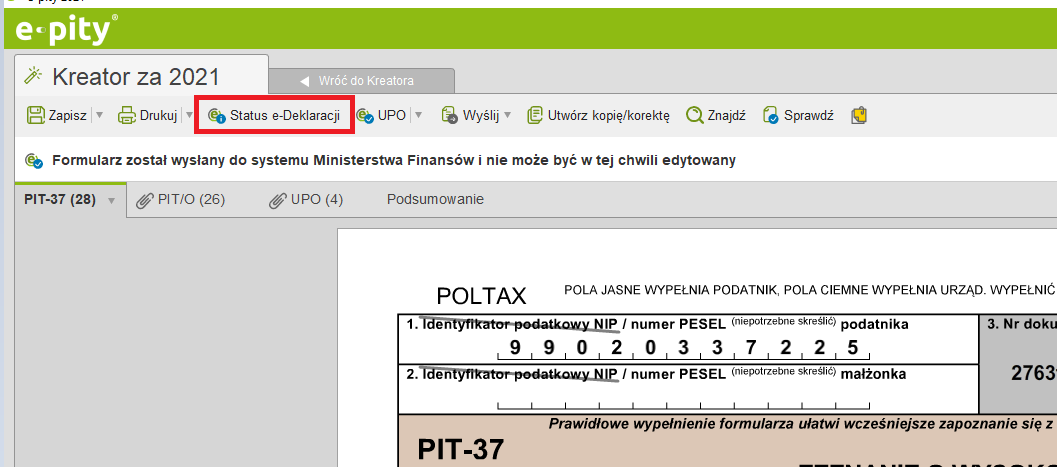Click the magic wand Kreator icon
Image resolution: width=1057 pixels, height=467 pixels.
tap(33, 76)
